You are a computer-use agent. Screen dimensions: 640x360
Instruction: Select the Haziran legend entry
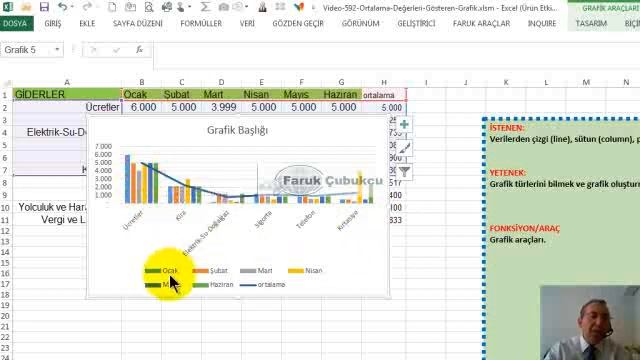point(213,284)
